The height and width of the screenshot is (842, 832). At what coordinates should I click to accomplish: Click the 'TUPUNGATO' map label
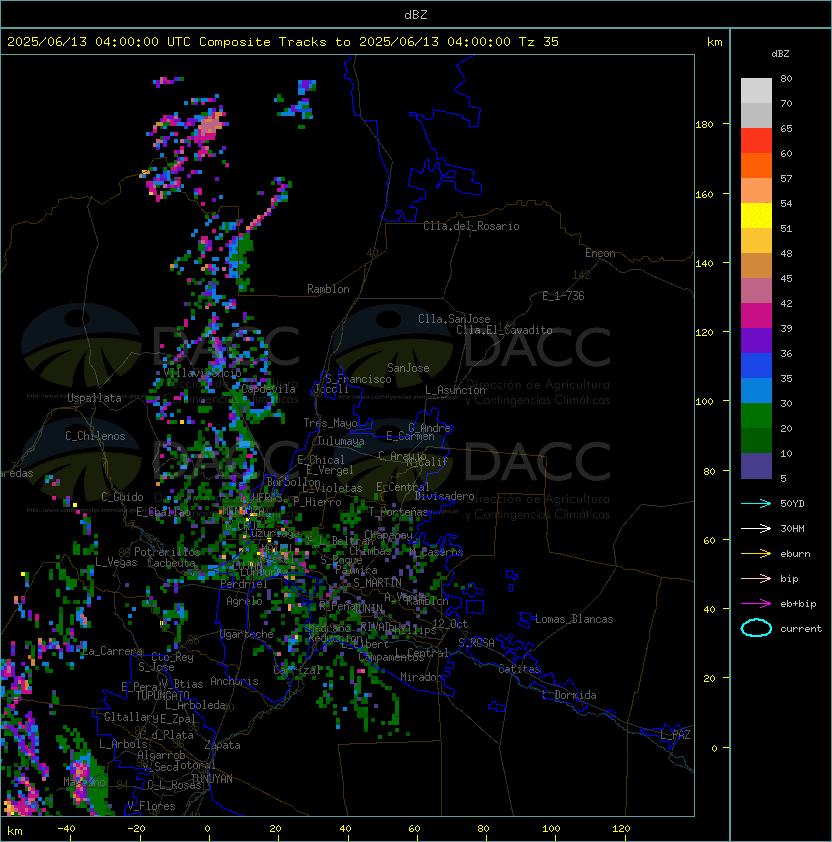pos(162,695)
